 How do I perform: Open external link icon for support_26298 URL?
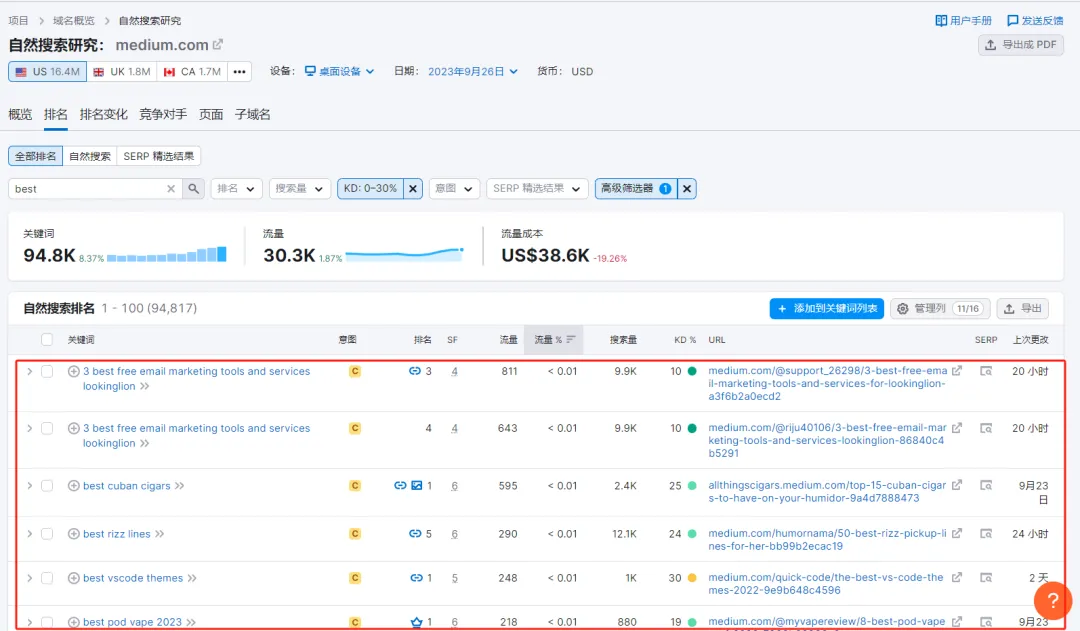[x=957, y=371]
